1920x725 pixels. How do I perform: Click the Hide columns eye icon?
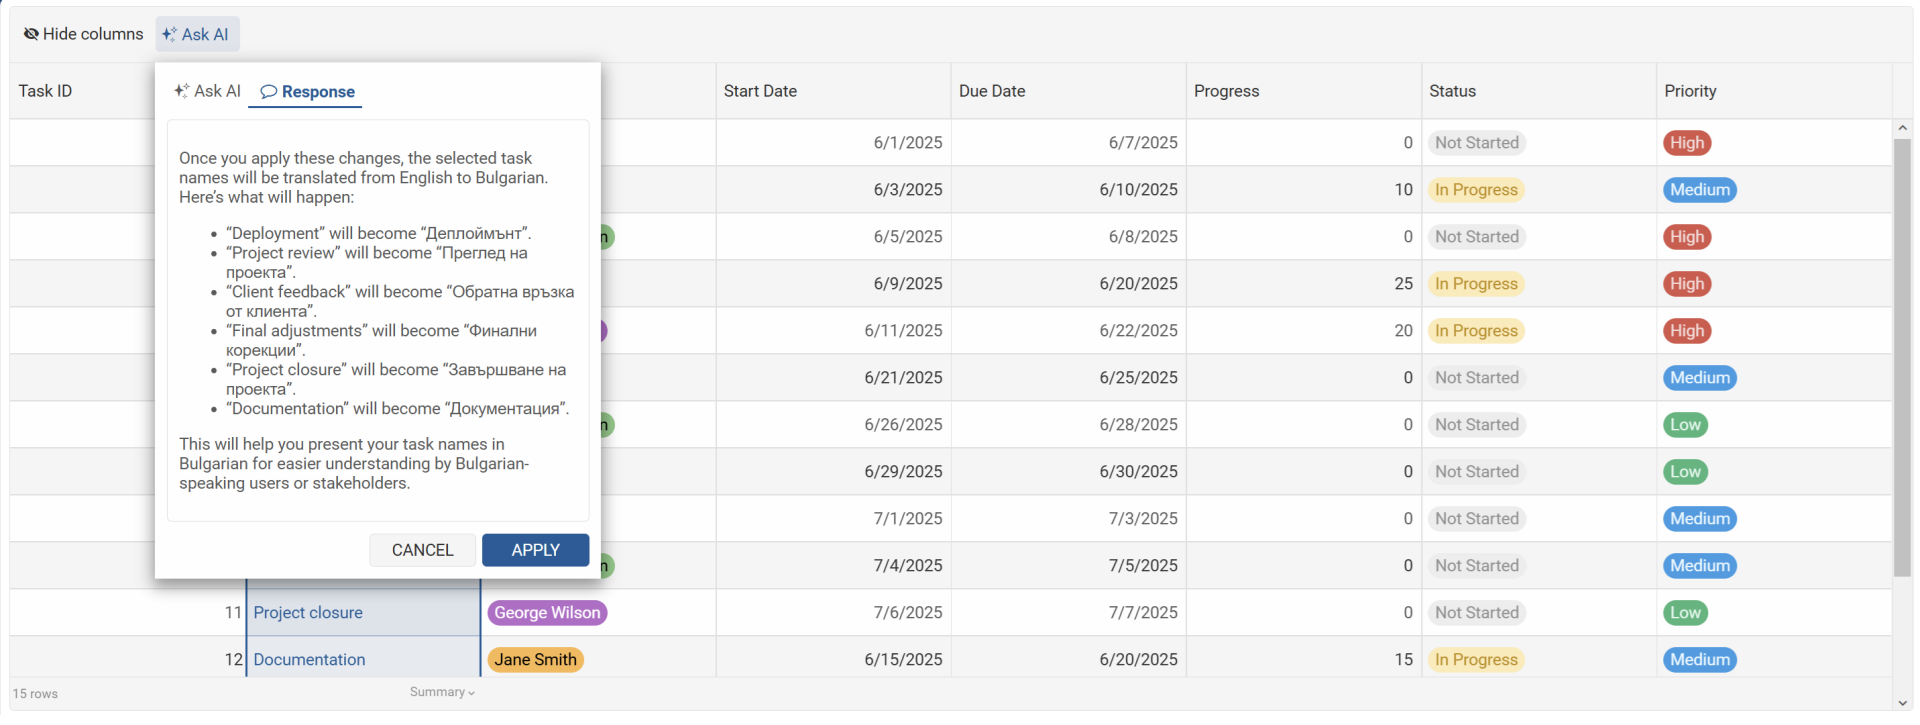(x=31, y=34)
